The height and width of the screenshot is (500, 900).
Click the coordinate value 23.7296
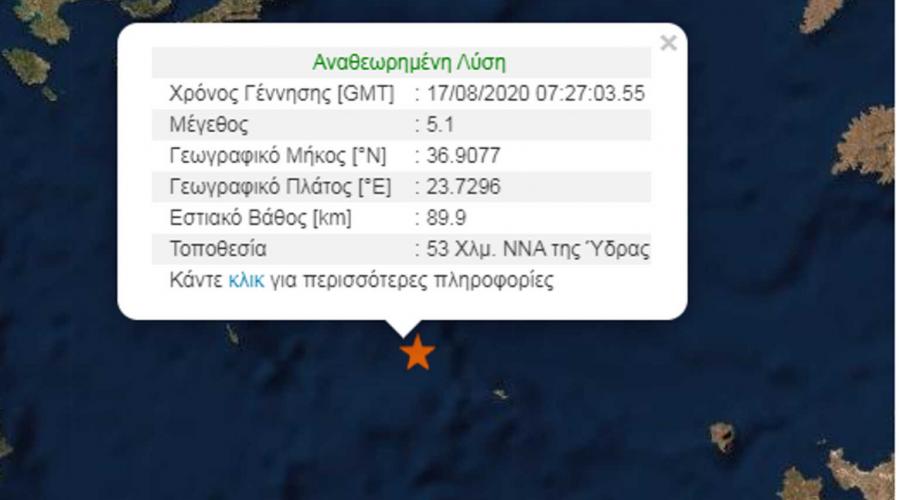tap(463, 187)
